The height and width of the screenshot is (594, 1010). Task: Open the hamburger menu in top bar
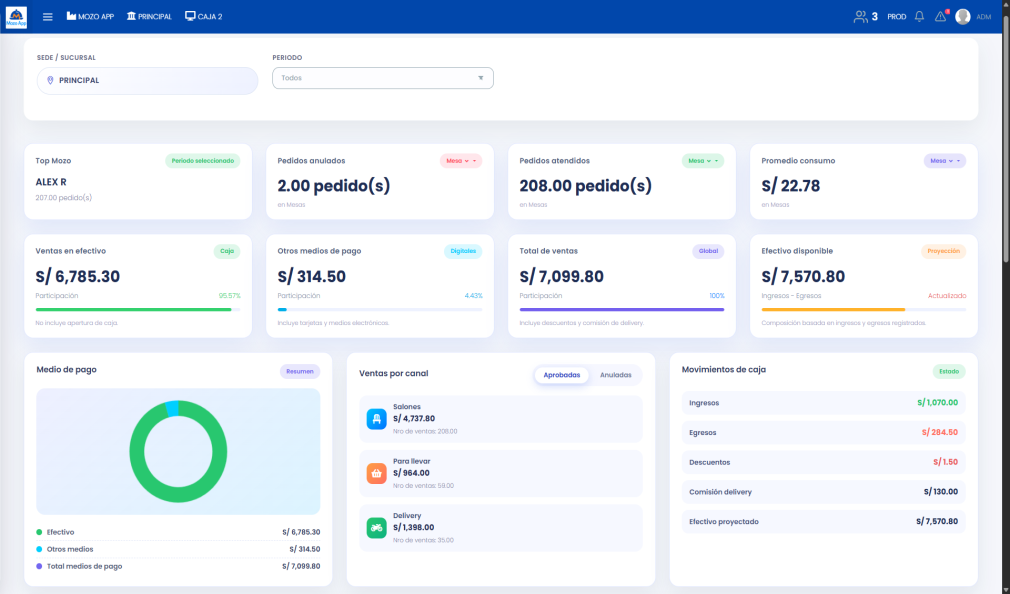point(45,15)
